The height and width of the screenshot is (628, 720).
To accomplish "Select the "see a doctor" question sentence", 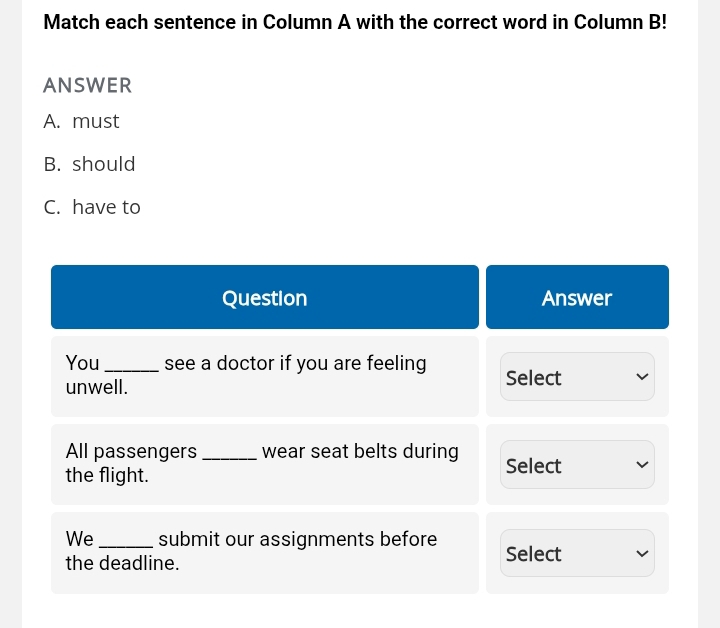I will pos(246,375).
